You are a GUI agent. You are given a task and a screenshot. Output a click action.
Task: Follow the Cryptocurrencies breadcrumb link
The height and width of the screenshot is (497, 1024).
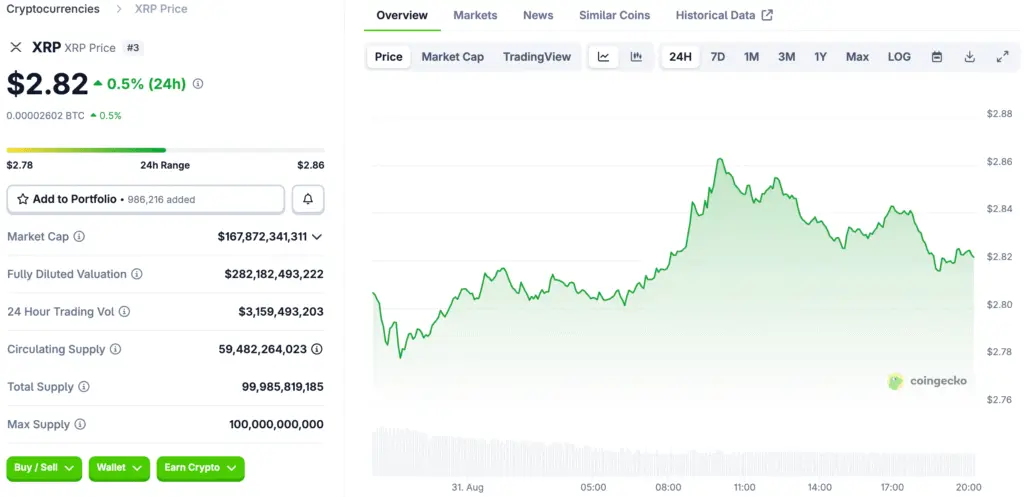pyautogui.click(x=53, y=9)
